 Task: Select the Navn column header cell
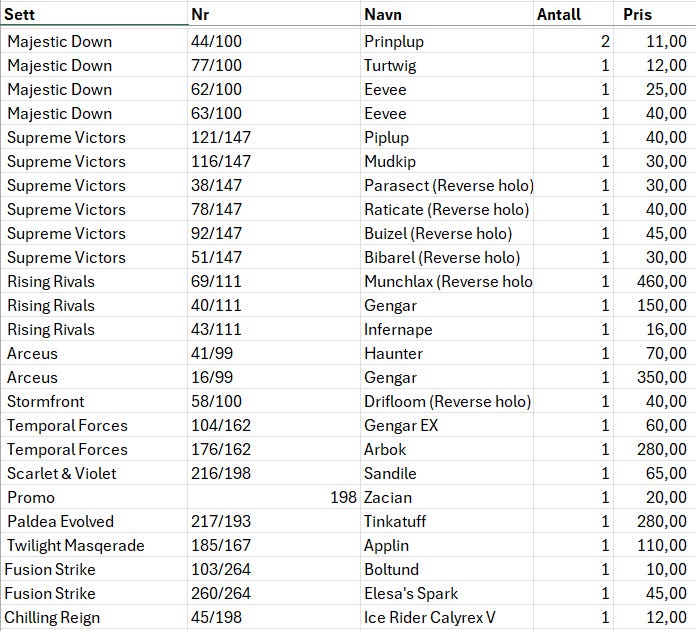coord(447,14)
